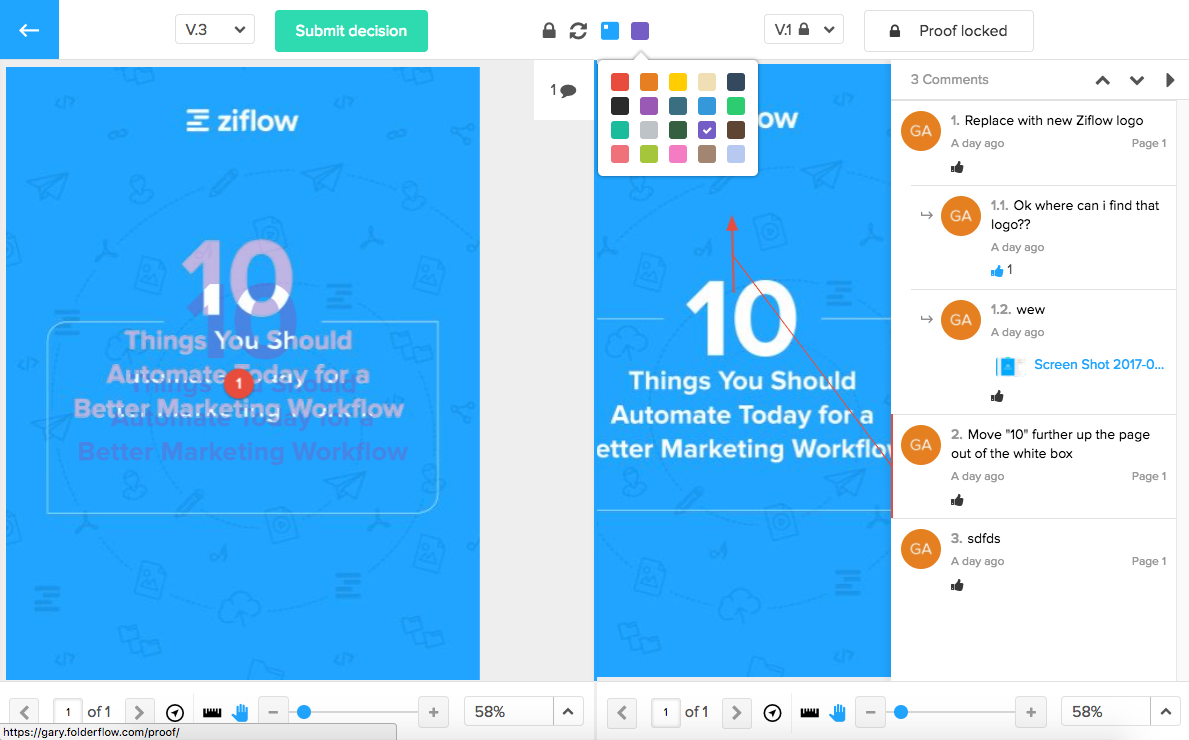Open the comment count bubble icon
The image size is (1189, 740).
coord(564,90)
